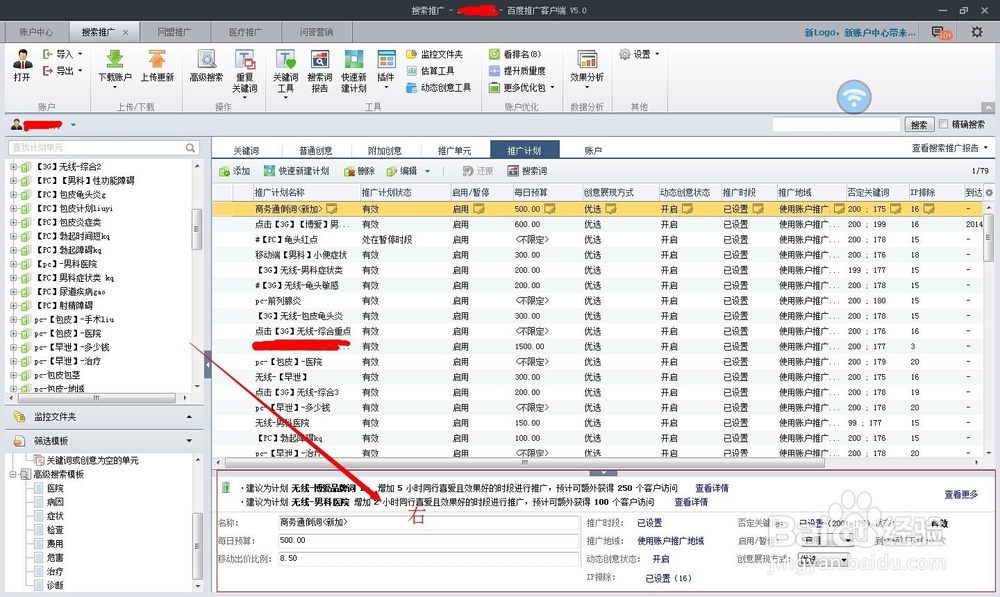Toggle the 精确搜索 checkbox

943,124
